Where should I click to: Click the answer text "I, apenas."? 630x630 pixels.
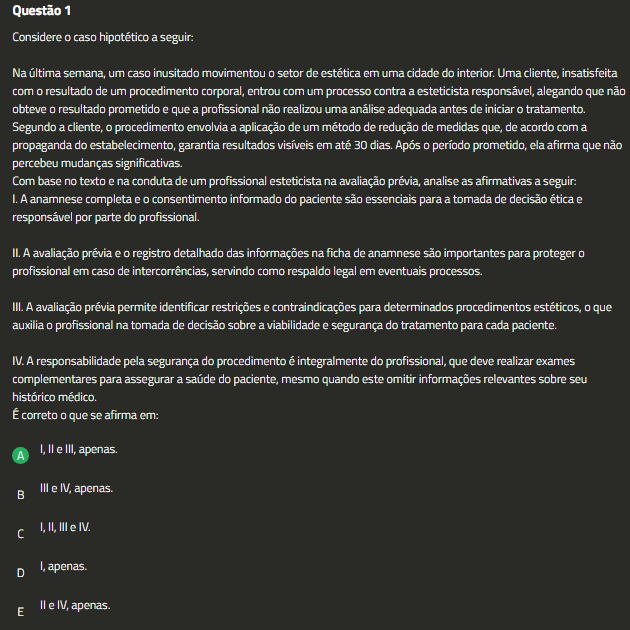pos(63,566)
